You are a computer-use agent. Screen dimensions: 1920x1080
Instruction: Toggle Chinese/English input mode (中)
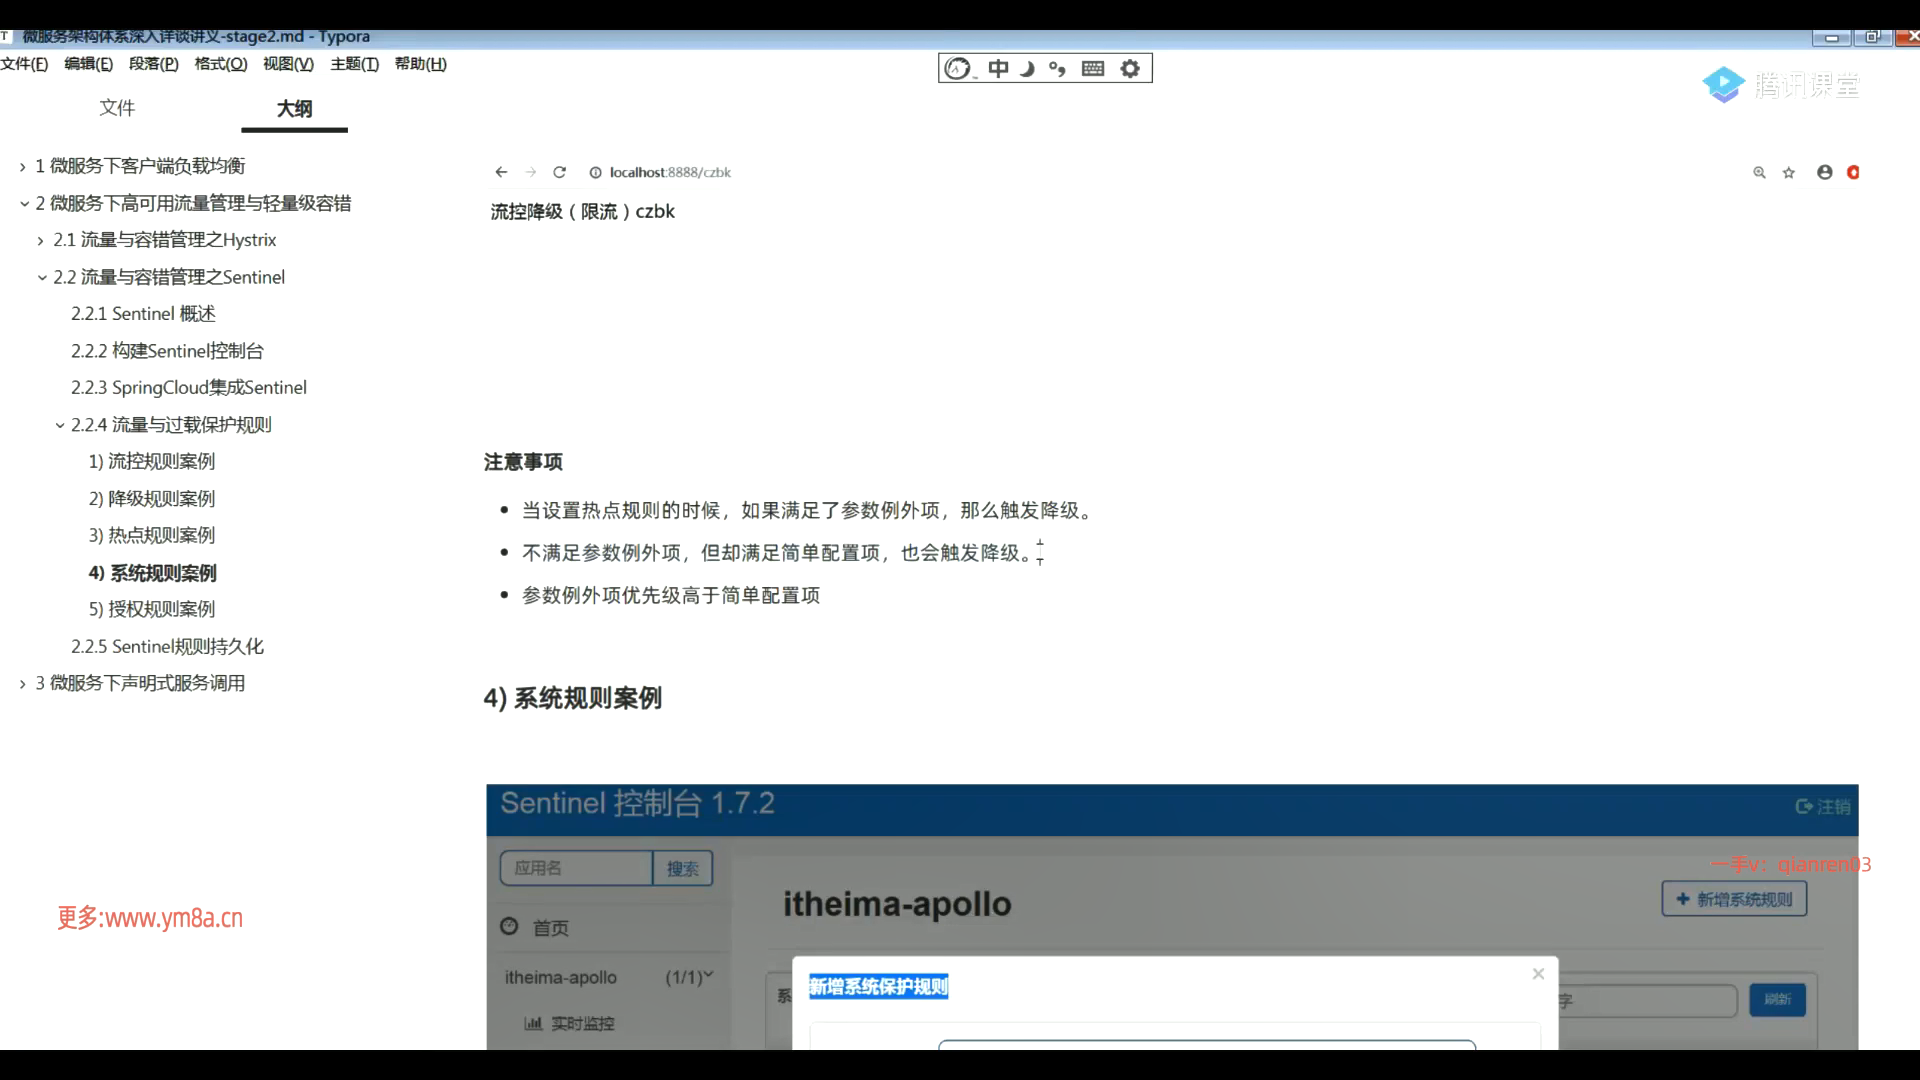click(x=998, y=68)
